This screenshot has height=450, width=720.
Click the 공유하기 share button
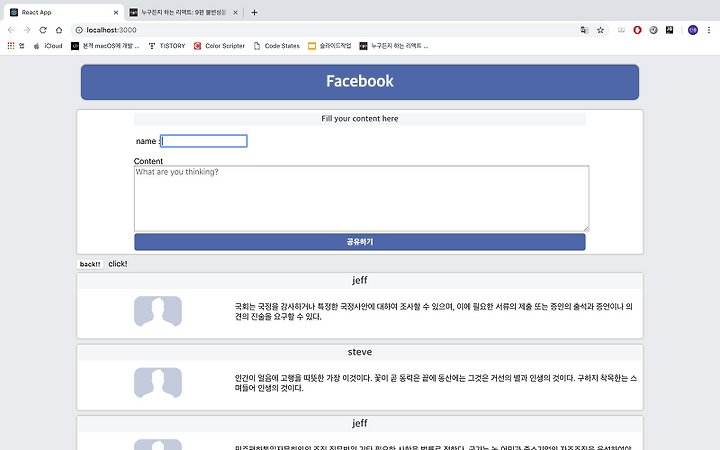point(360,242)
